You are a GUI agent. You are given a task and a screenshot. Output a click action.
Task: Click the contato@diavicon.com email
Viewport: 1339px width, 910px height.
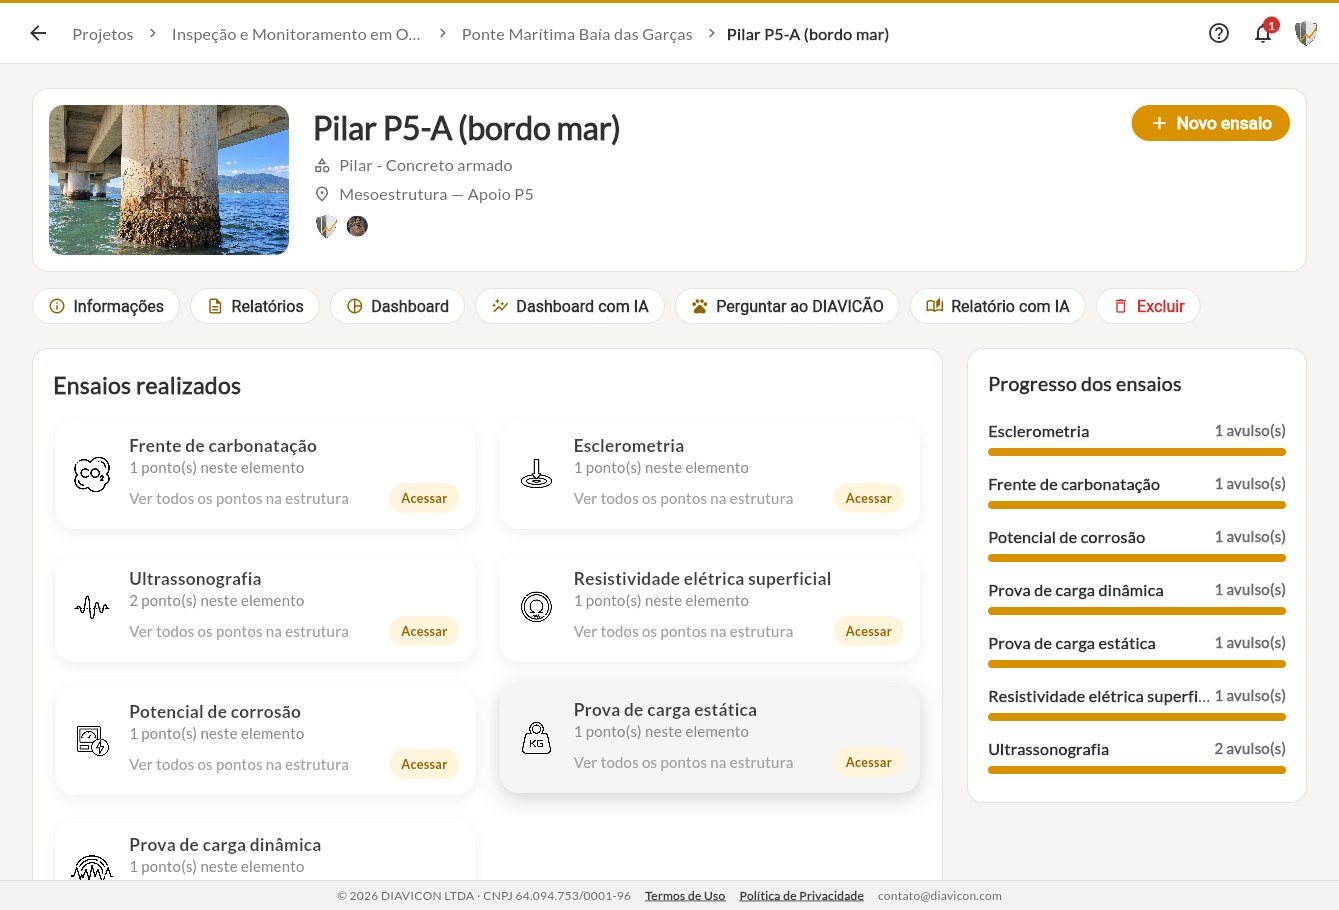(939, 896)
